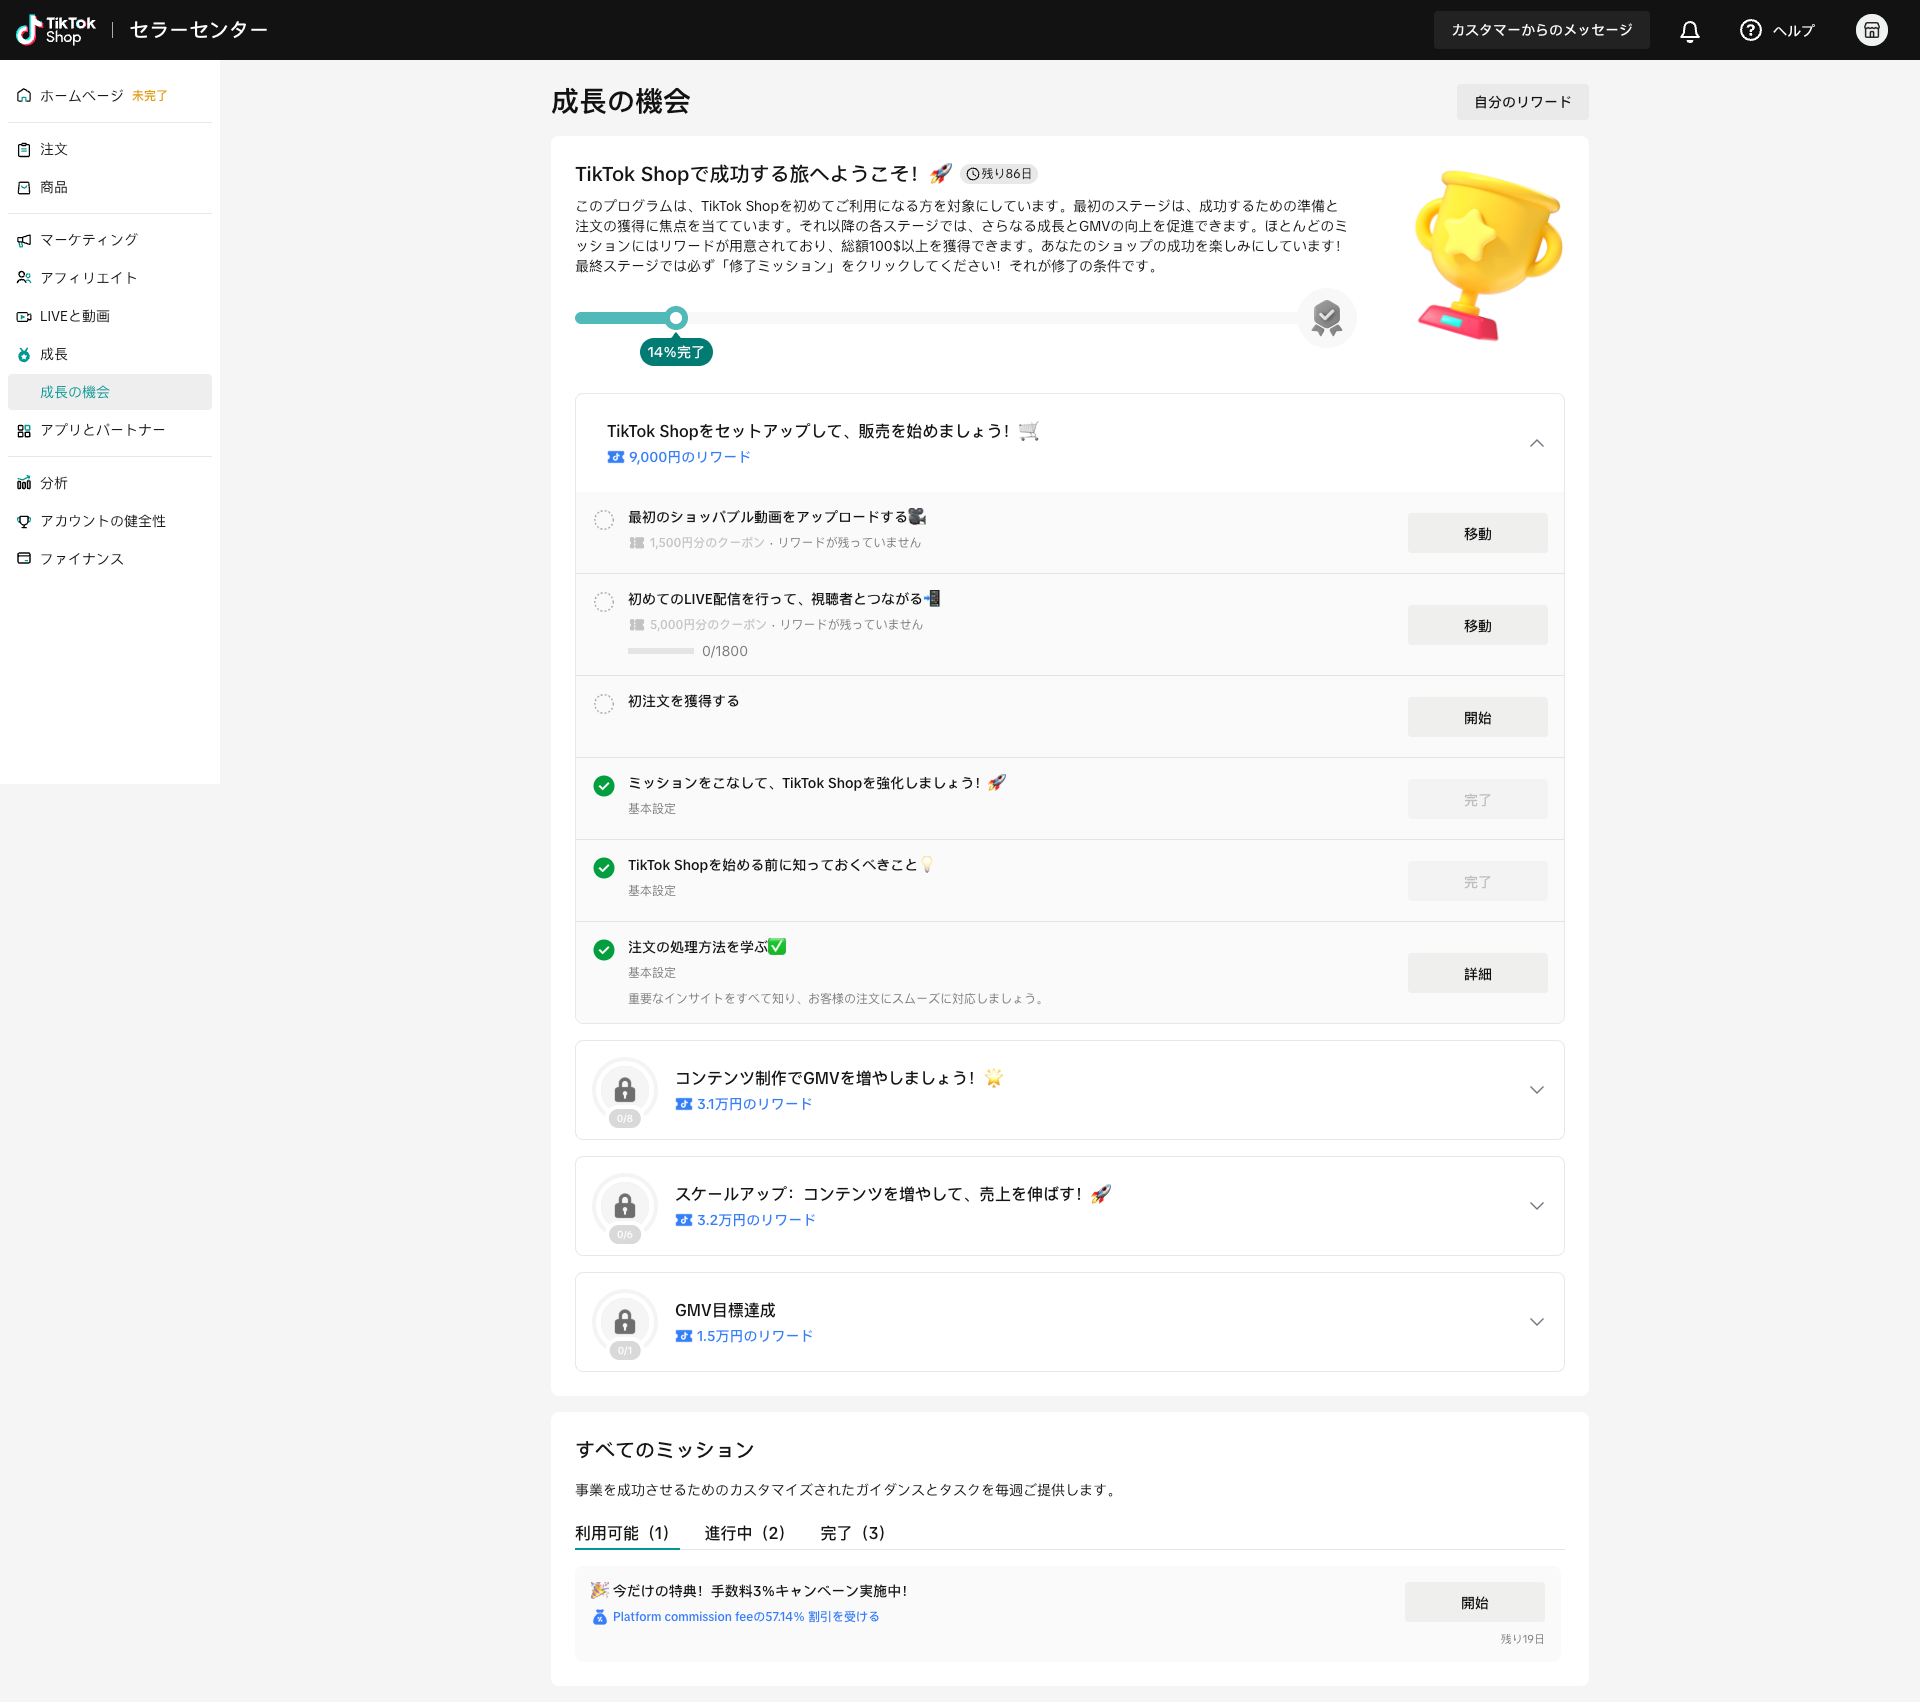The height and width of the screenshot is (1702, 1920).
Task: Click the lock icon on コンテンツ制作でGMV stage
Action: (x=625, y=1089)
